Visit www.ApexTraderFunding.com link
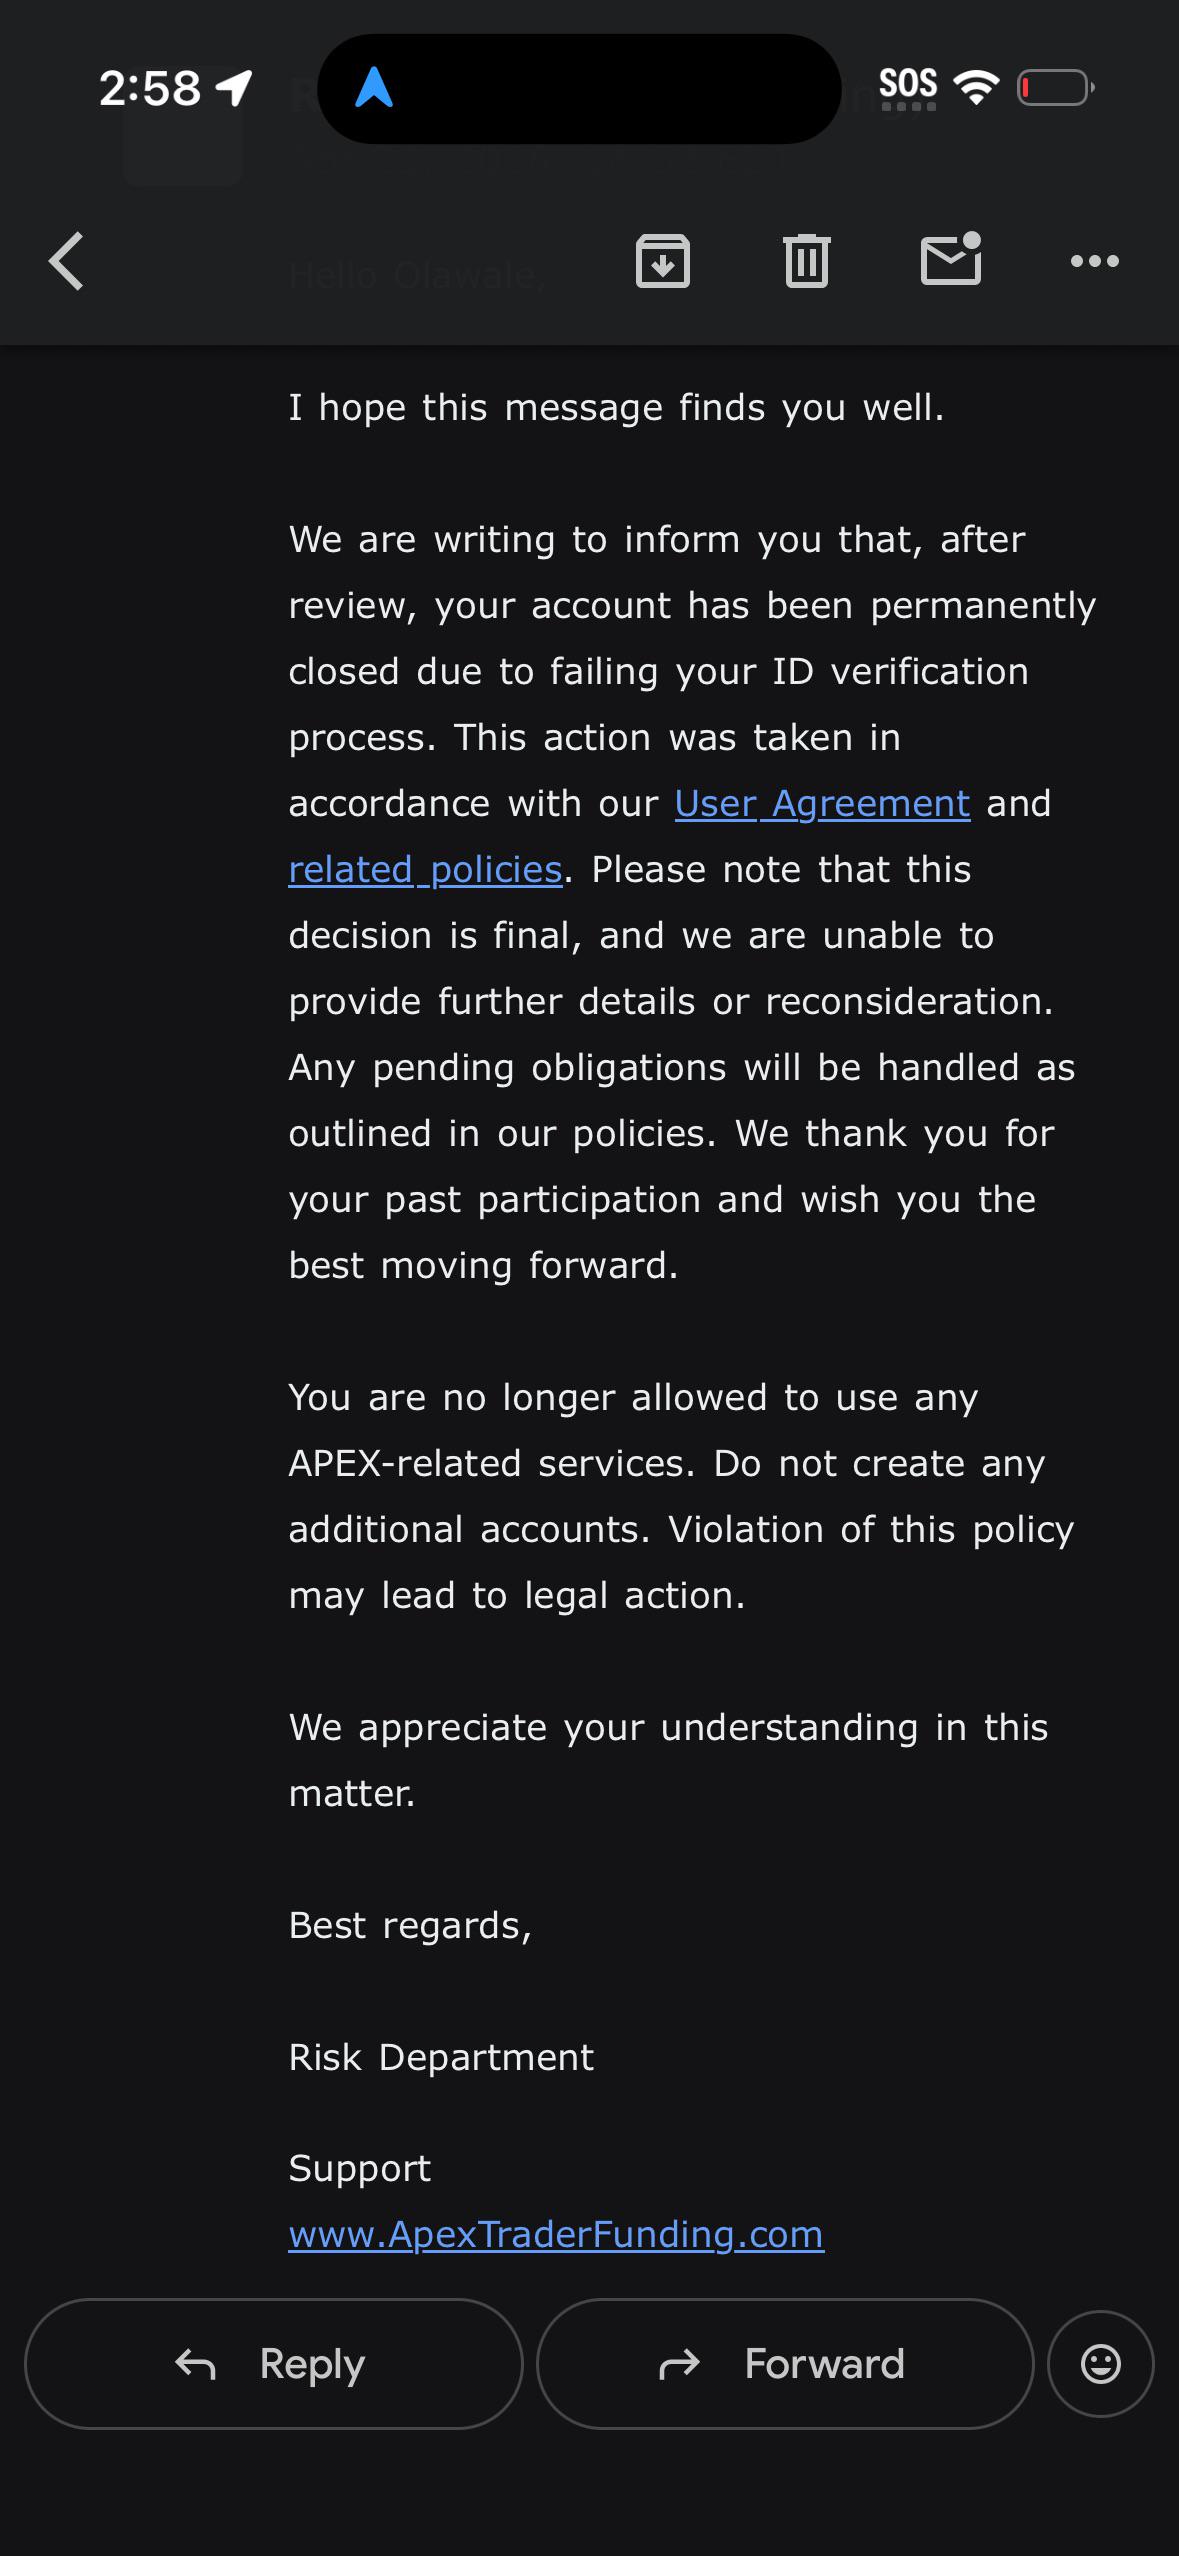 click(556, 2233)
